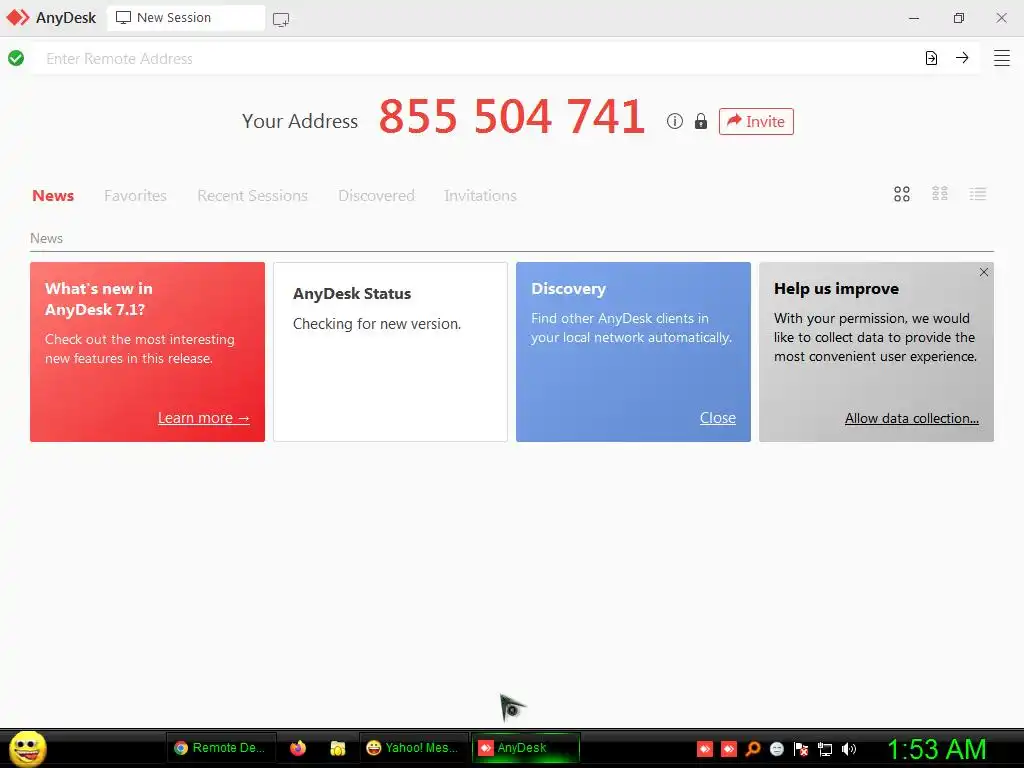Switch to large tiles view

coord(902,194)
